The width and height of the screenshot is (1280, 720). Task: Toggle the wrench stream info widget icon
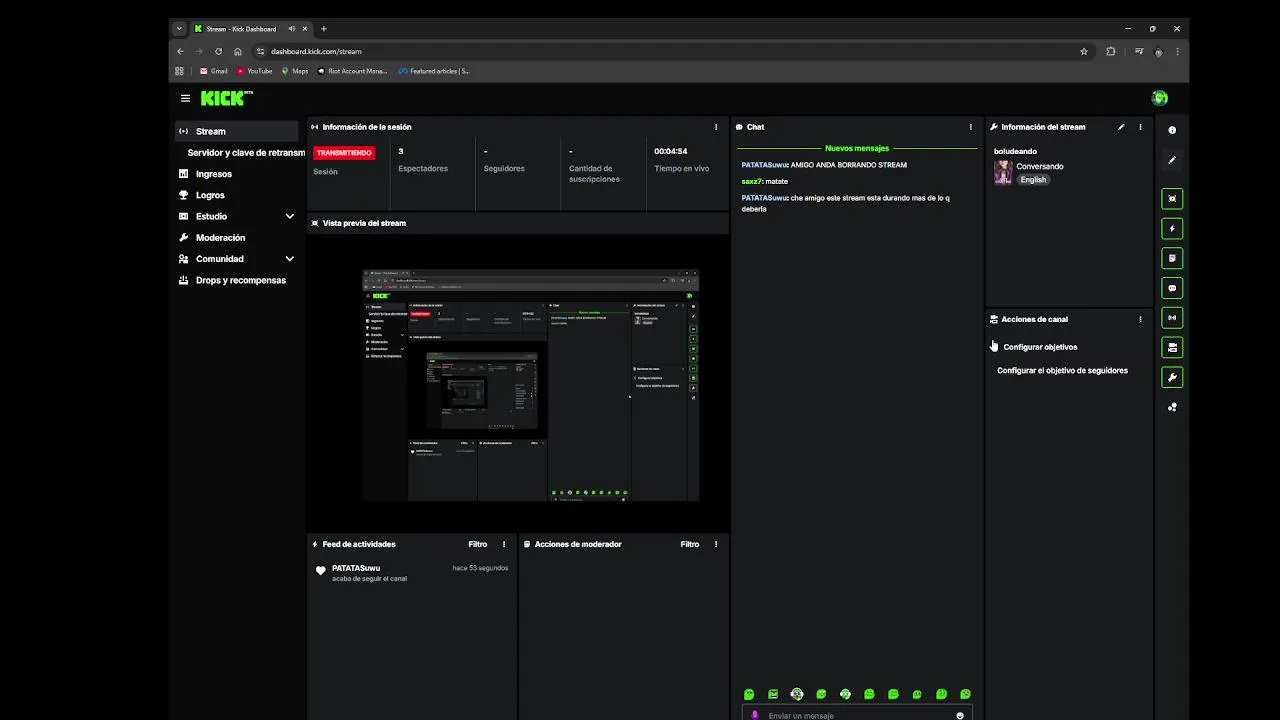pos(1172,377)
